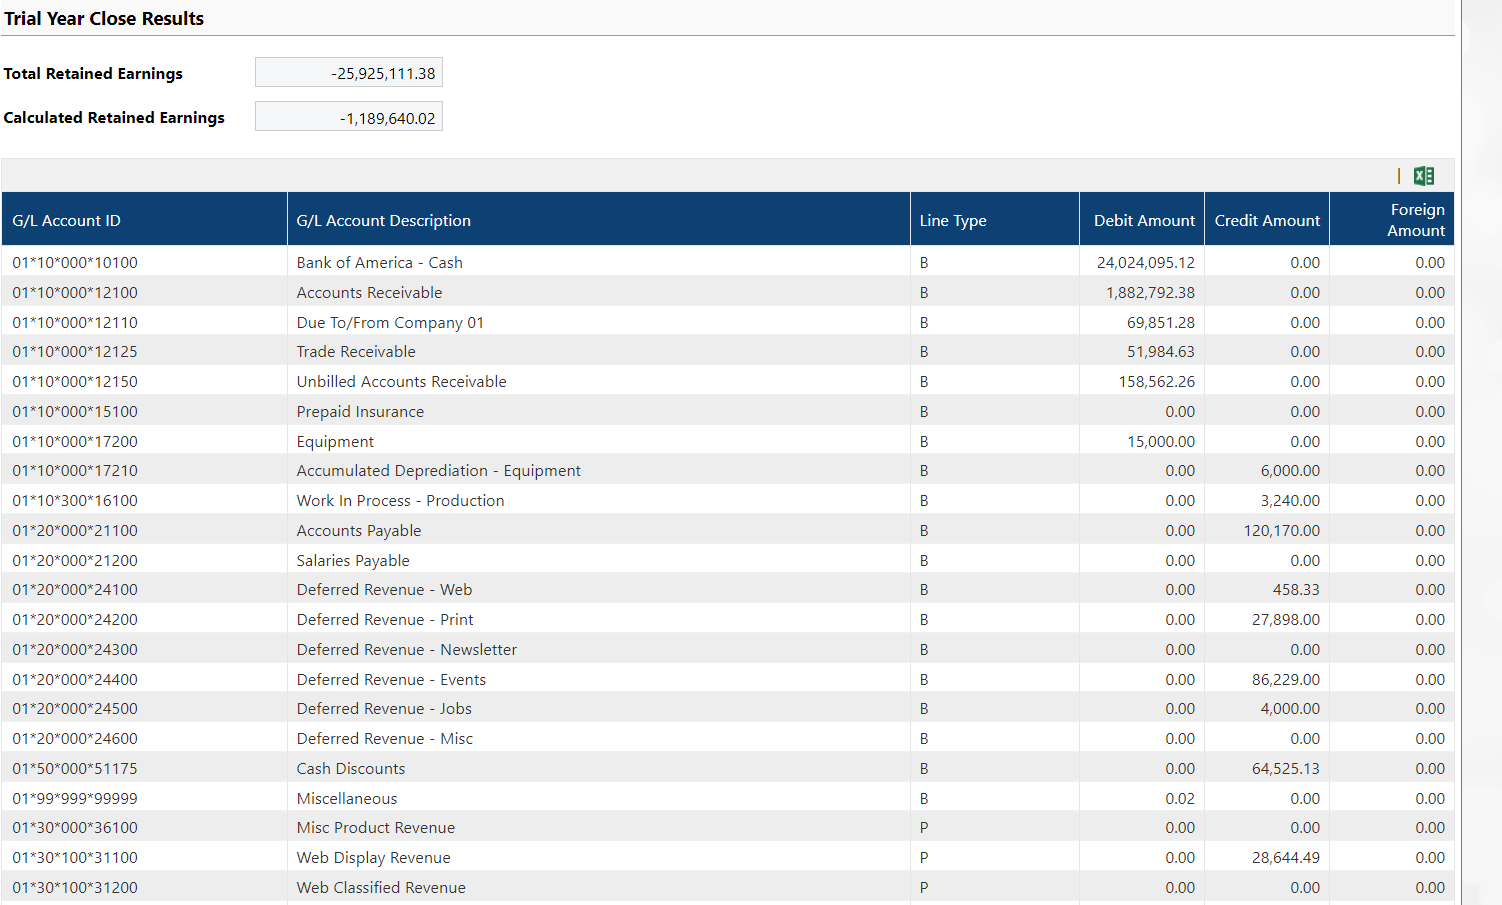
Task: Sort by G/L Account ID column header
Action: [x=66, y=220]
